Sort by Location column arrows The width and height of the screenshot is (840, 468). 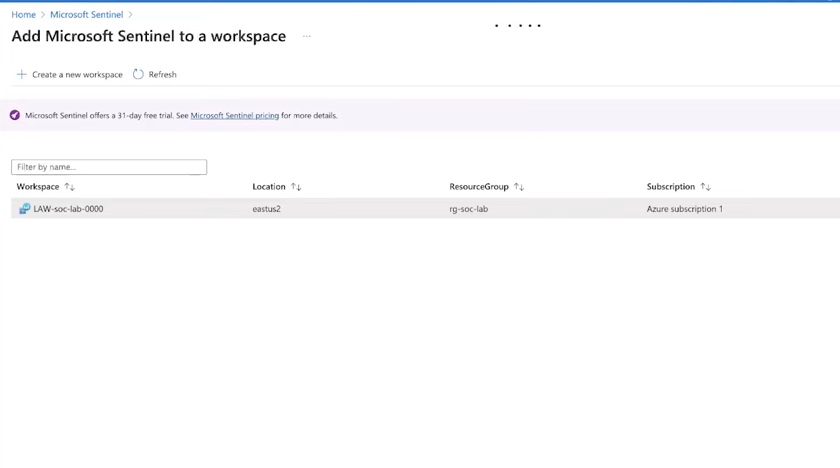tap(296, 187)
